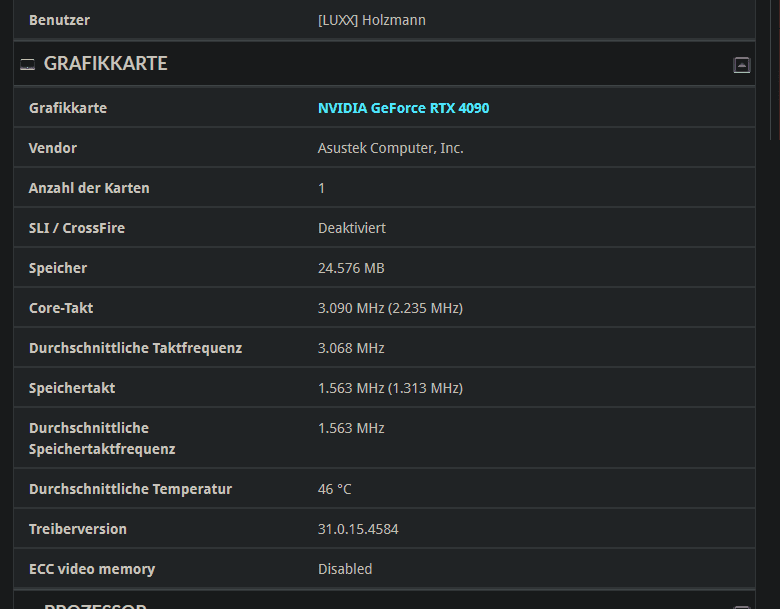780x609 pixels.
Task: Select the value 3.090 MHz (2.235 MHz)
Action: 390,308
